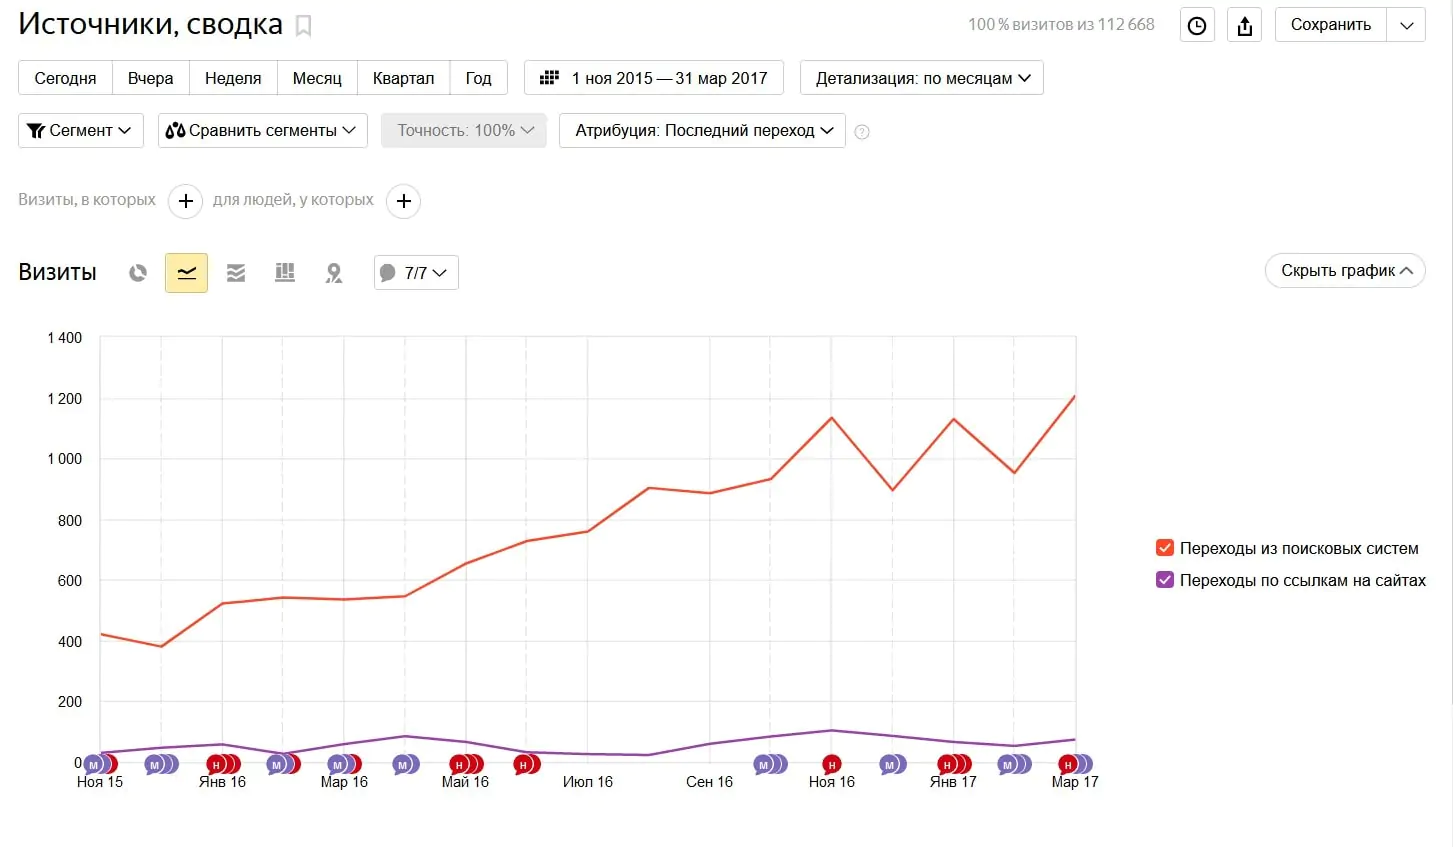
Task: Select the Квартал period tab
Action: tap(403, 78)
